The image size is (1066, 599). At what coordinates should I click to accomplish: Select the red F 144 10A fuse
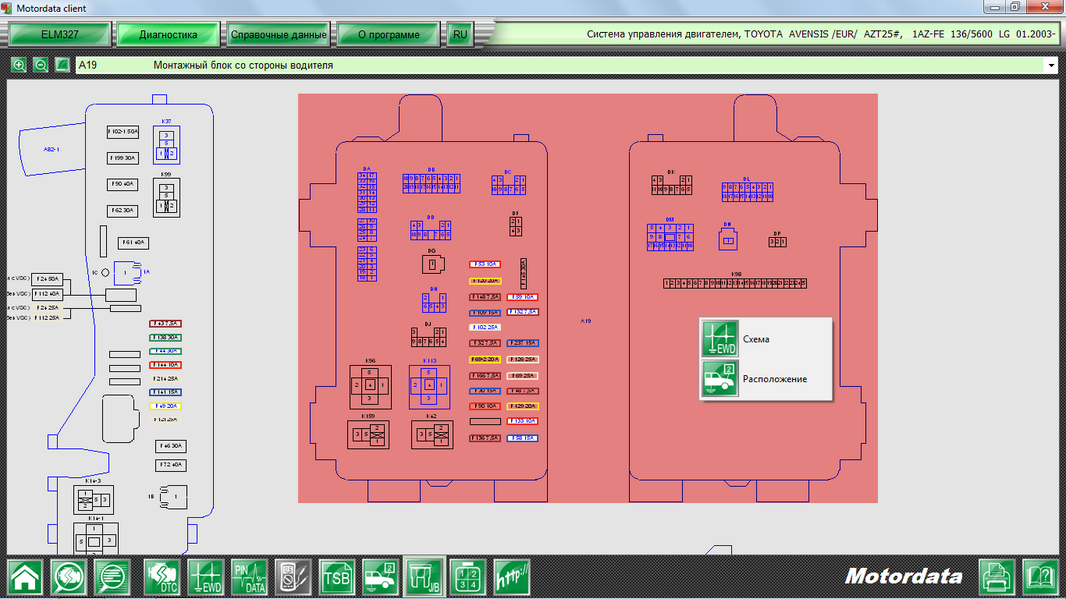pos(165,365)
